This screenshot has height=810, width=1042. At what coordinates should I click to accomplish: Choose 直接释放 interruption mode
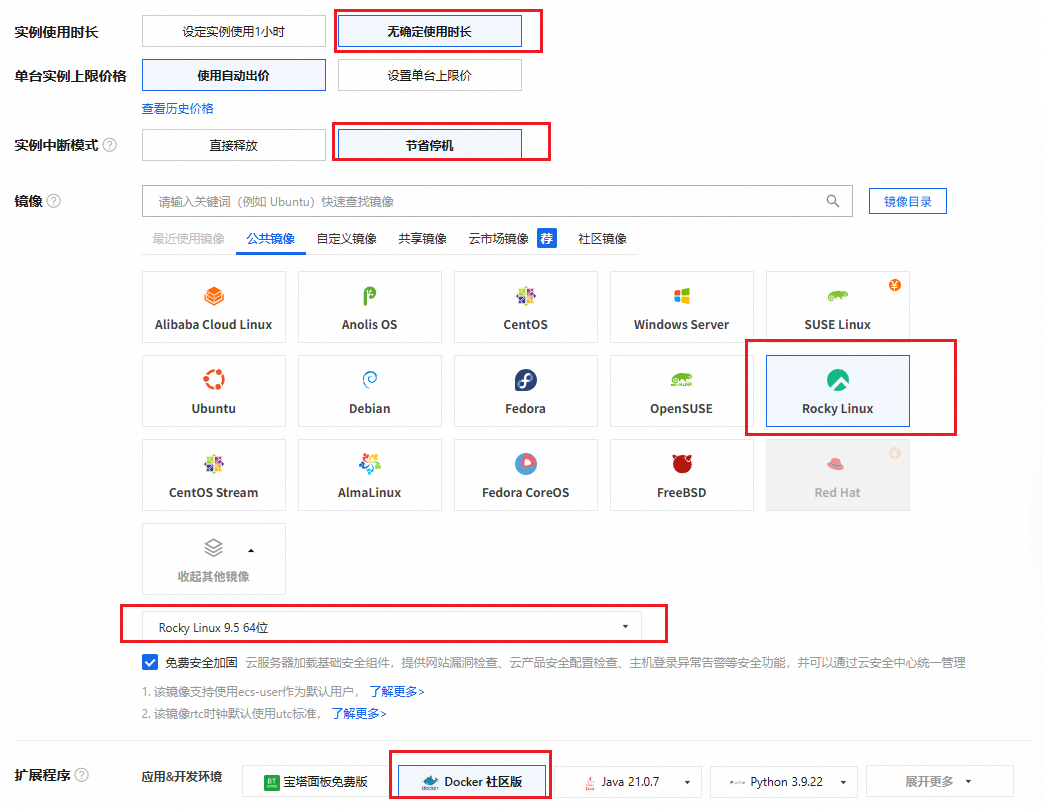[x=233, y=145]
